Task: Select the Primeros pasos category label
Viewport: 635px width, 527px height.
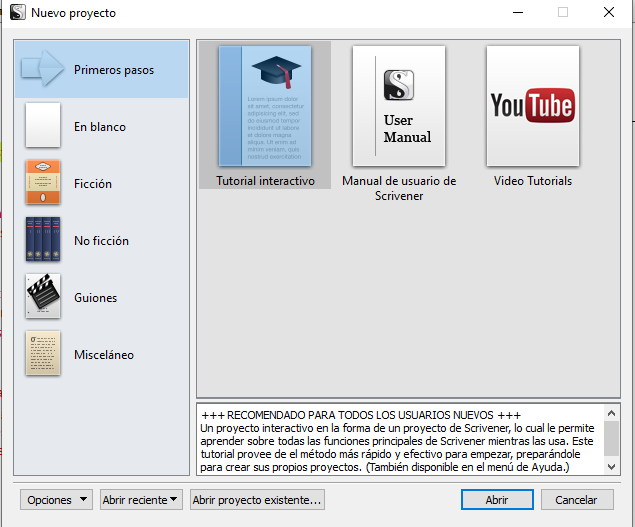Action: click(x=114, y=70)
